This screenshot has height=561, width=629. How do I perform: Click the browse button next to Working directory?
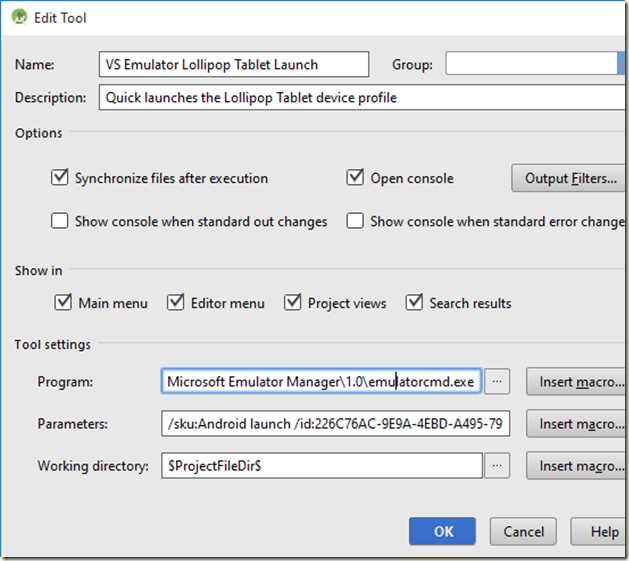(x=498, y=466)
